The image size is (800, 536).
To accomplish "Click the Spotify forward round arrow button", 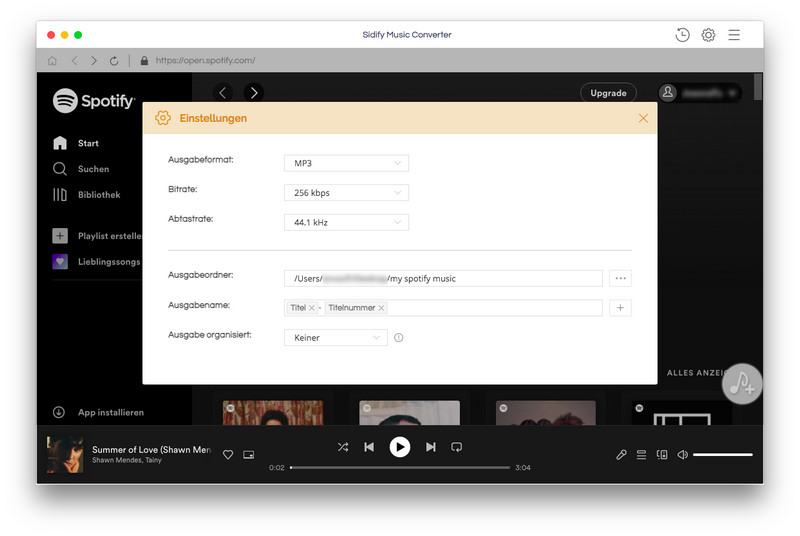I will (254, 93).
